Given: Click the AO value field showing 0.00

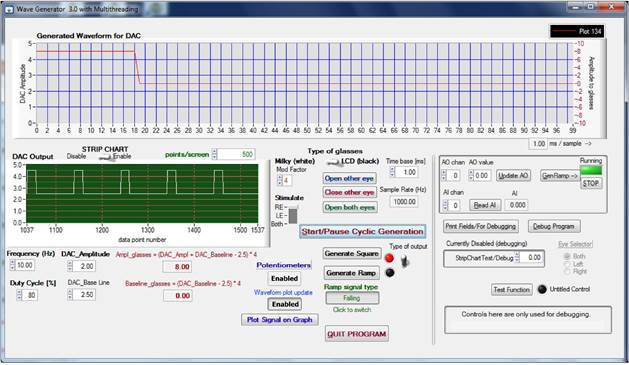Looking at the screenshot, I should [x=482, y=176].
